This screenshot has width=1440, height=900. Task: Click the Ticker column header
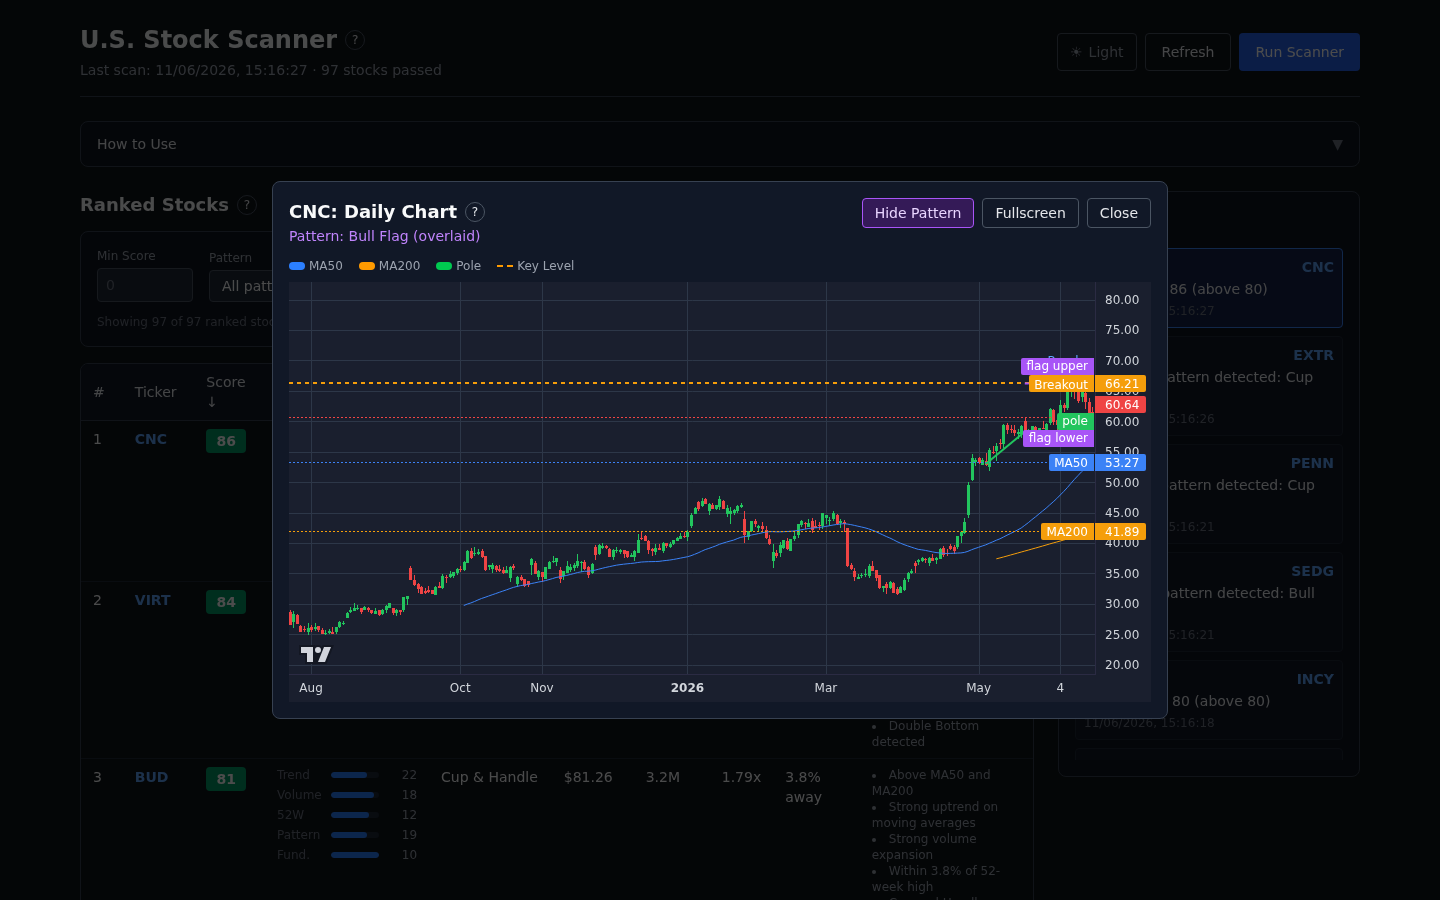[x=155, y=392]
